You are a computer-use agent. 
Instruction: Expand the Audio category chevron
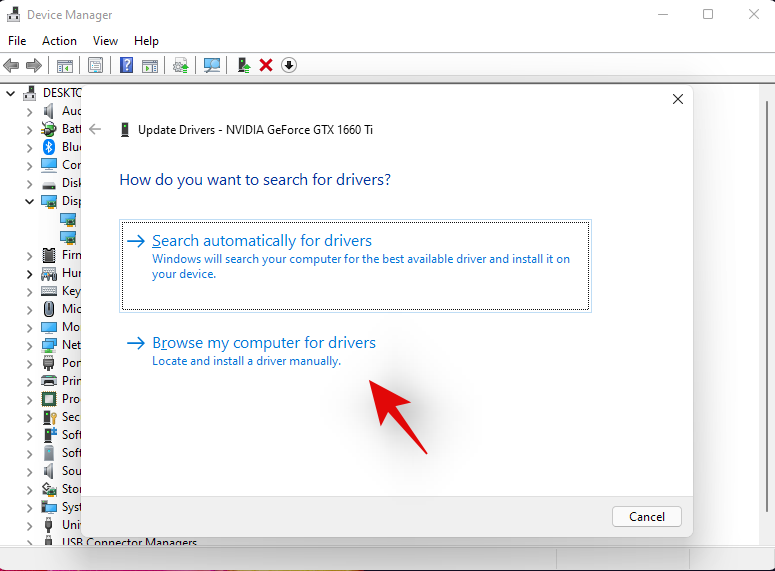point(29,112)
